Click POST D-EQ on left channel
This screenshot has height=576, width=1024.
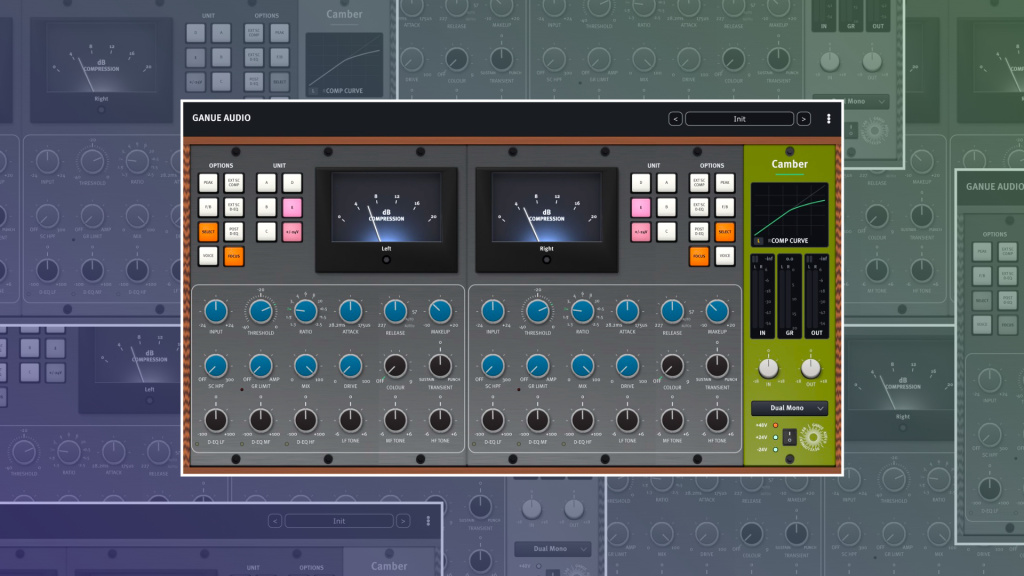click(x=234, y=232)
